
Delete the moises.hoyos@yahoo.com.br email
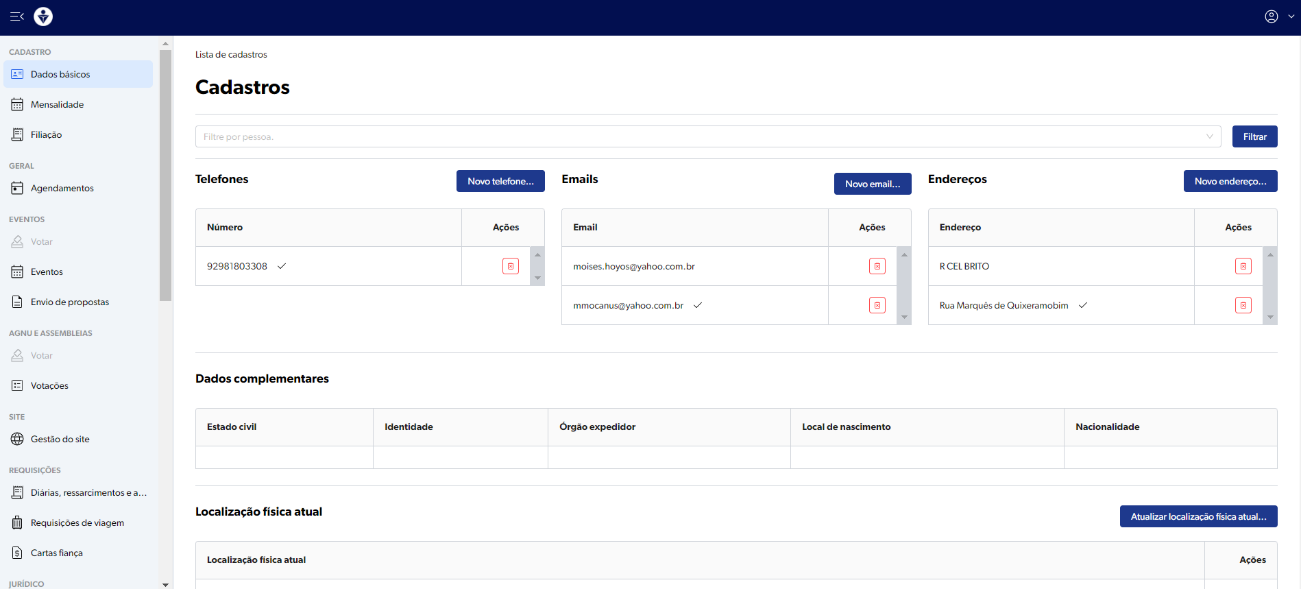[877, 266]
